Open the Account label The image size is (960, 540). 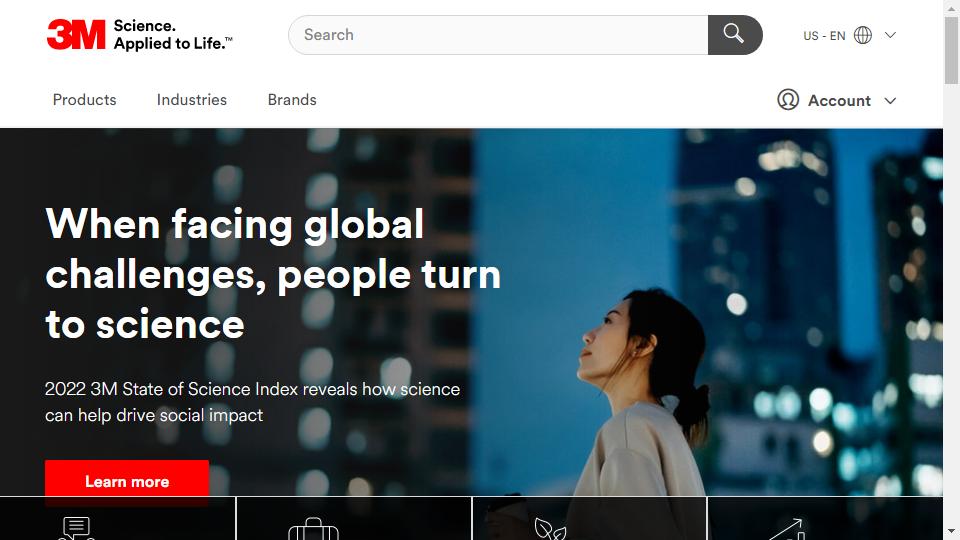(839, 100)
